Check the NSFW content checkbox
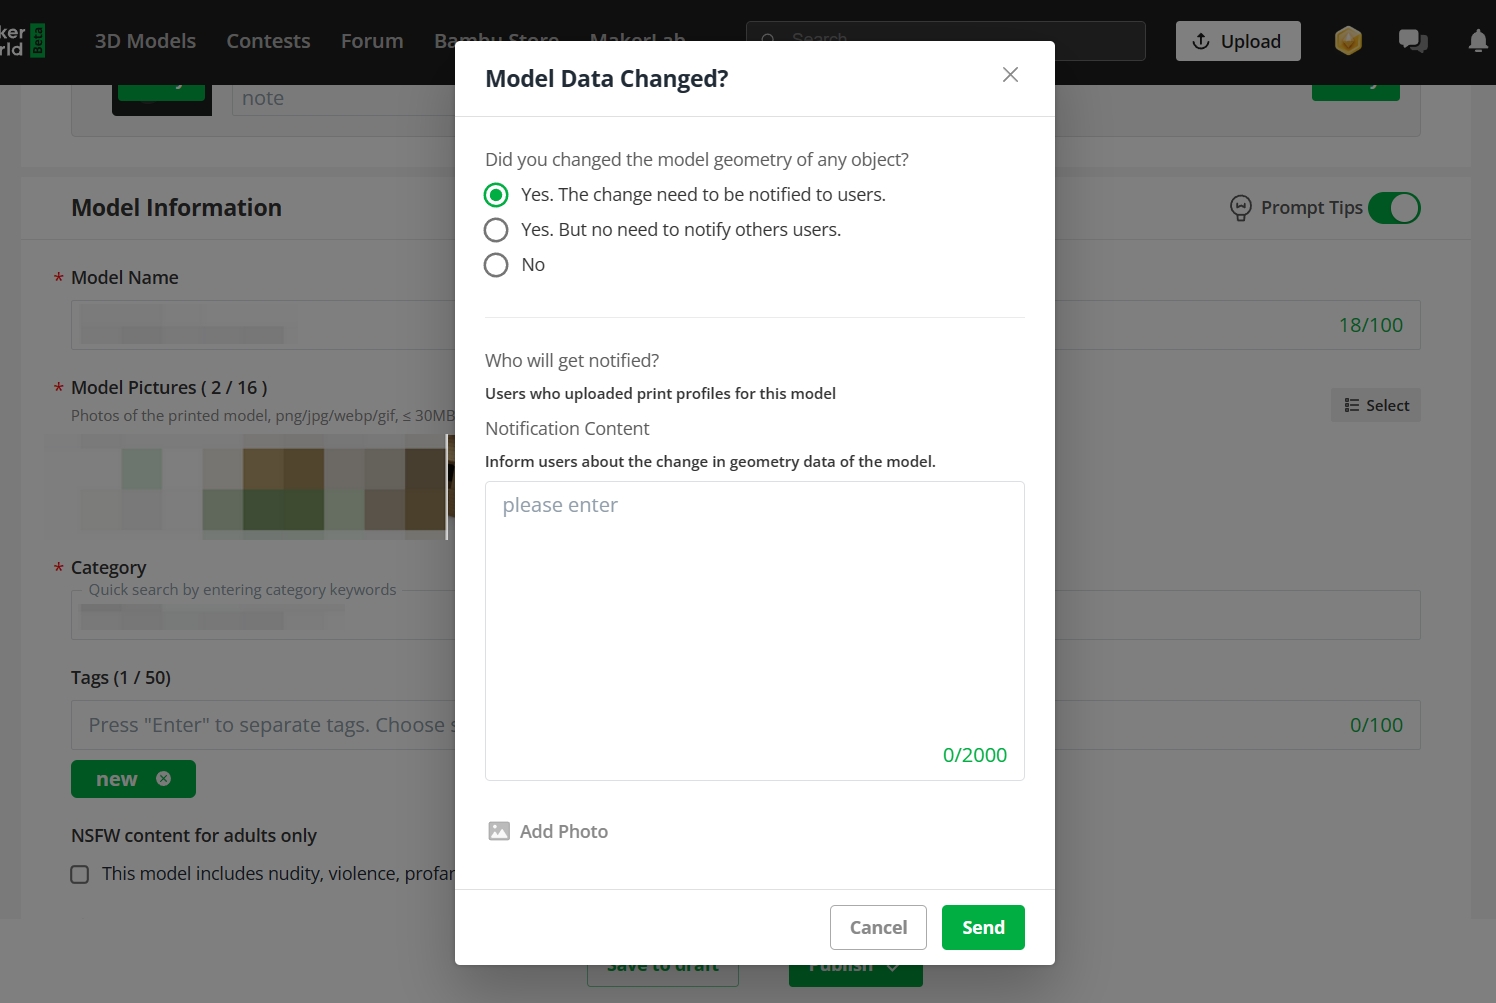 coord(80,874)
